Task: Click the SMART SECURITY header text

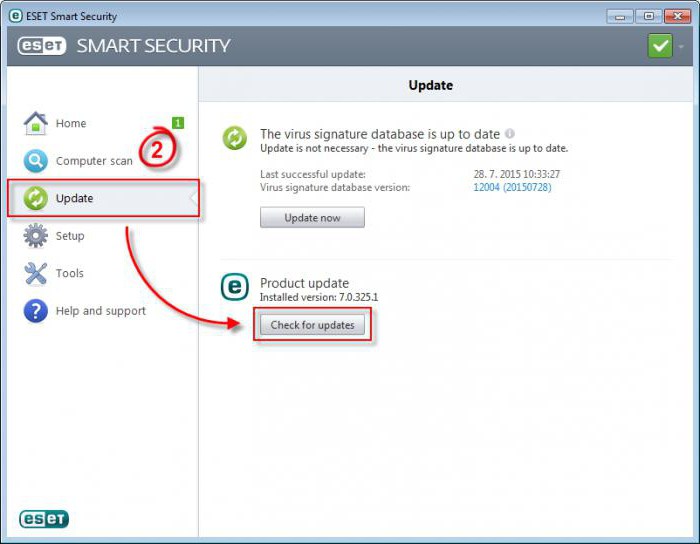Action: click(154, 46)
